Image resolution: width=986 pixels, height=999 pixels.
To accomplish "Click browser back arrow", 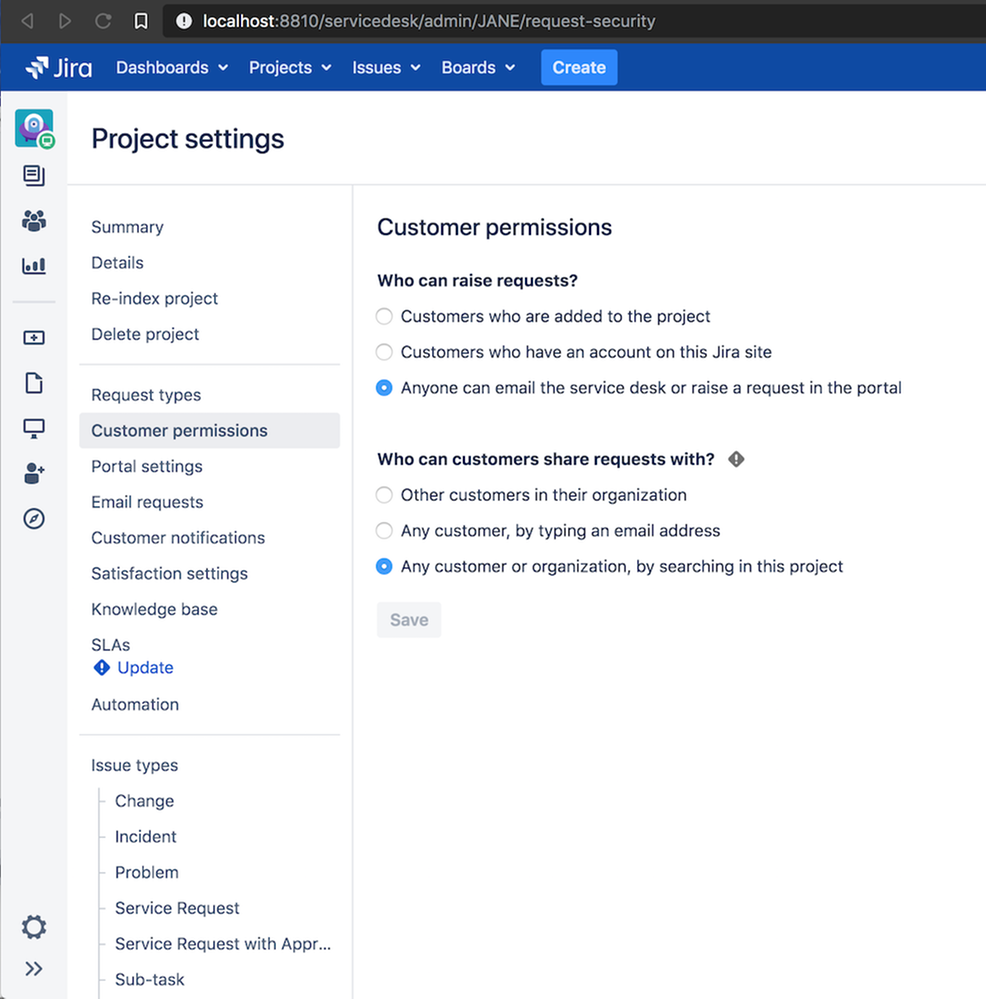I will 27,21.
